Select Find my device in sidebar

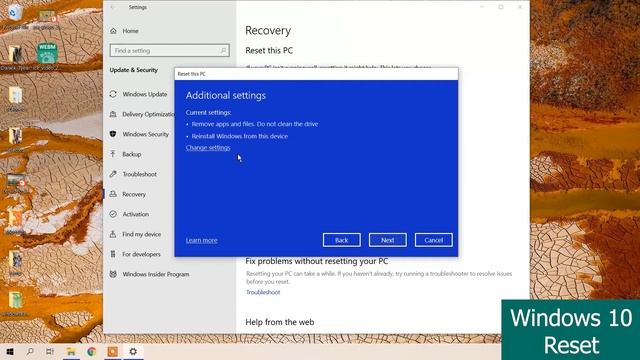[142, 234]
